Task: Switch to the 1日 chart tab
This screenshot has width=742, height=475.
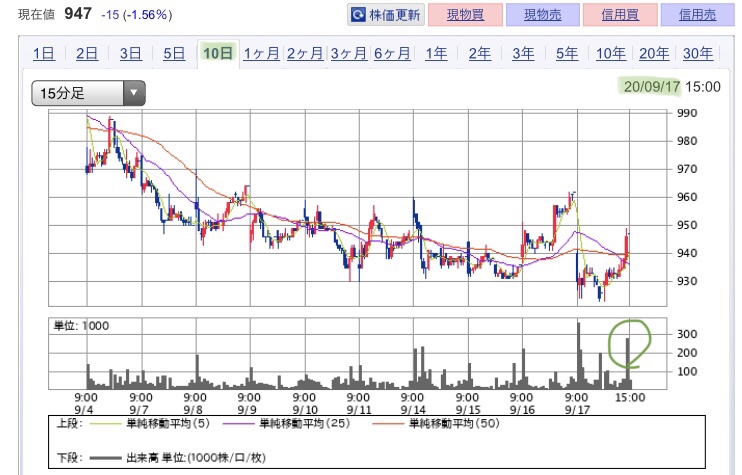Action: click(44, 53)
